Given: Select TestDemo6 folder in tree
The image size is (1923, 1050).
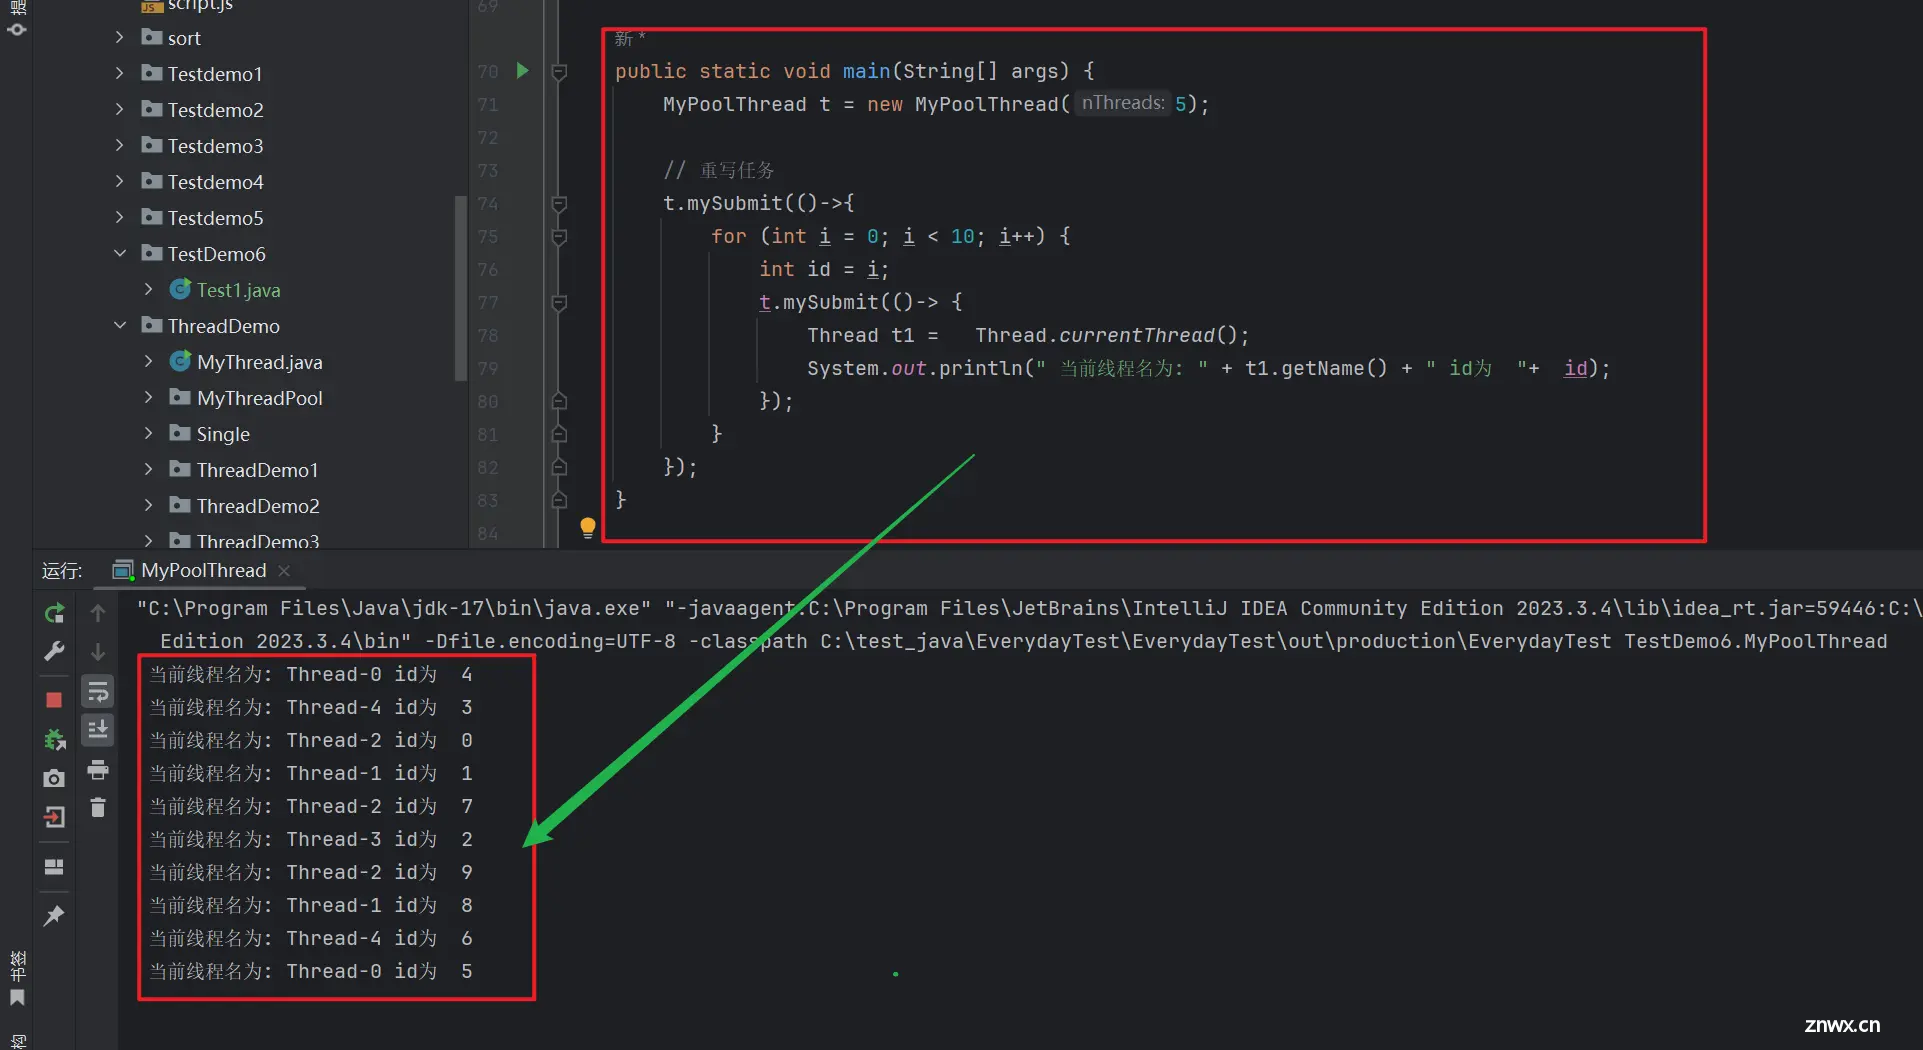Looking at the screenshot, I should pyautogui.click(x=216, y=254).
